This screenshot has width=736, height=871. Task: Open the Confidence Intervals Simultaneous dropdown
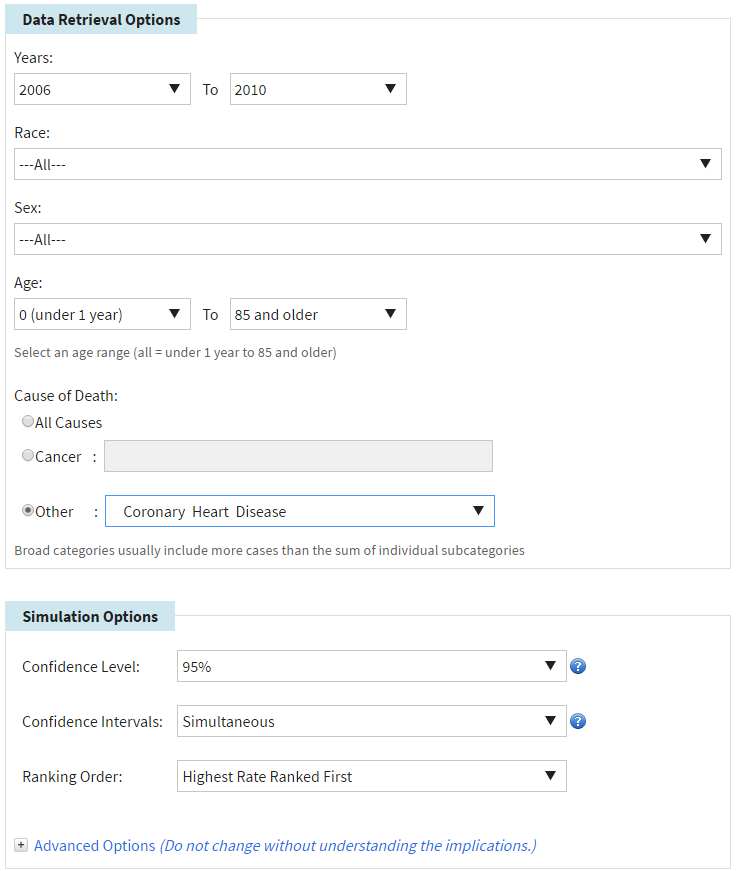click(370, 721)
